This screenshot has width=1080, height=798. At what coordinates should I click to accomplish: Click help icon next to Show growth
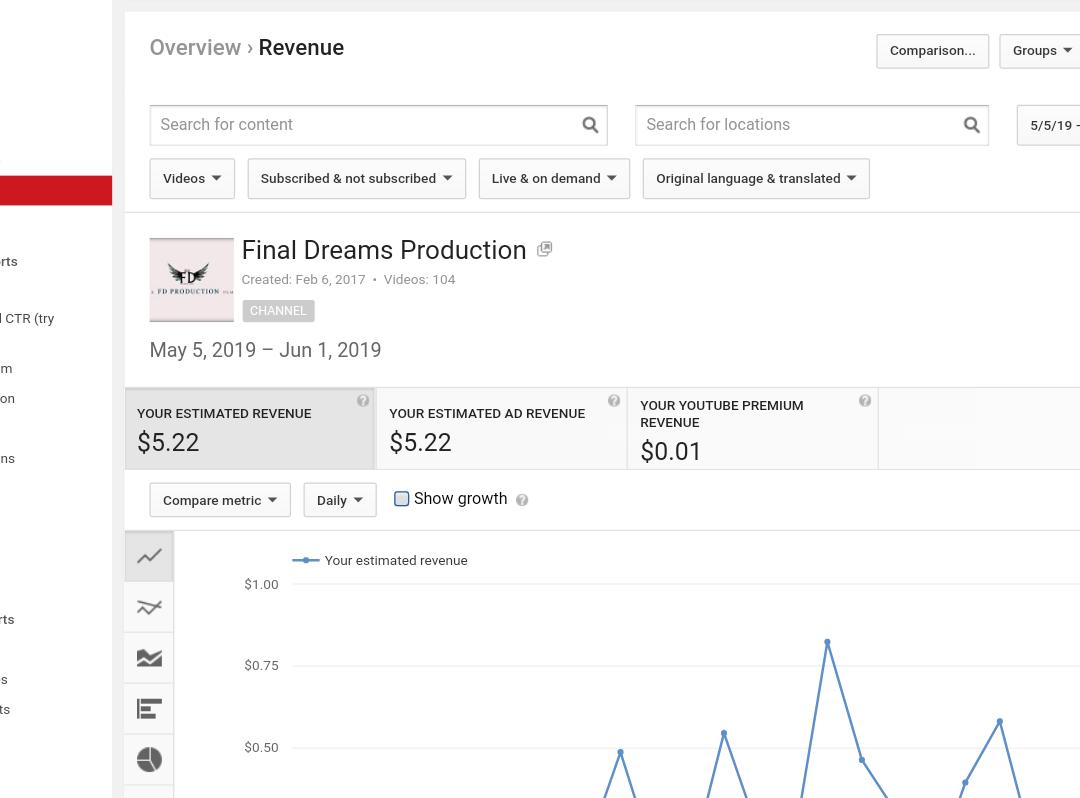pyautogui.click(x=522, y=500)
